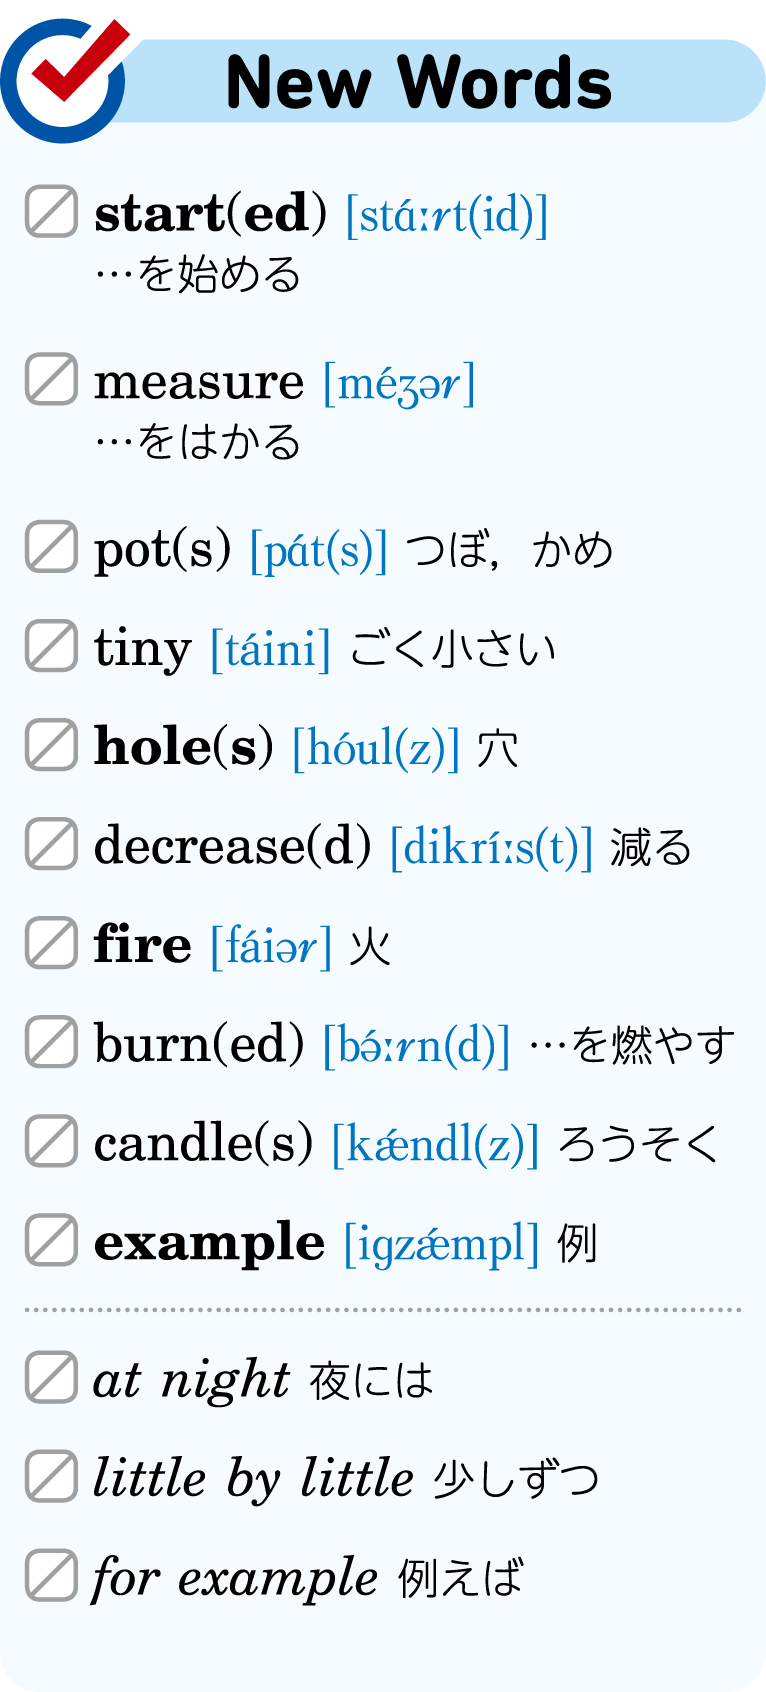Screen dimensions: 766x1692
Task: Mark the tiny word checkbox
Action: click(51, 645)
